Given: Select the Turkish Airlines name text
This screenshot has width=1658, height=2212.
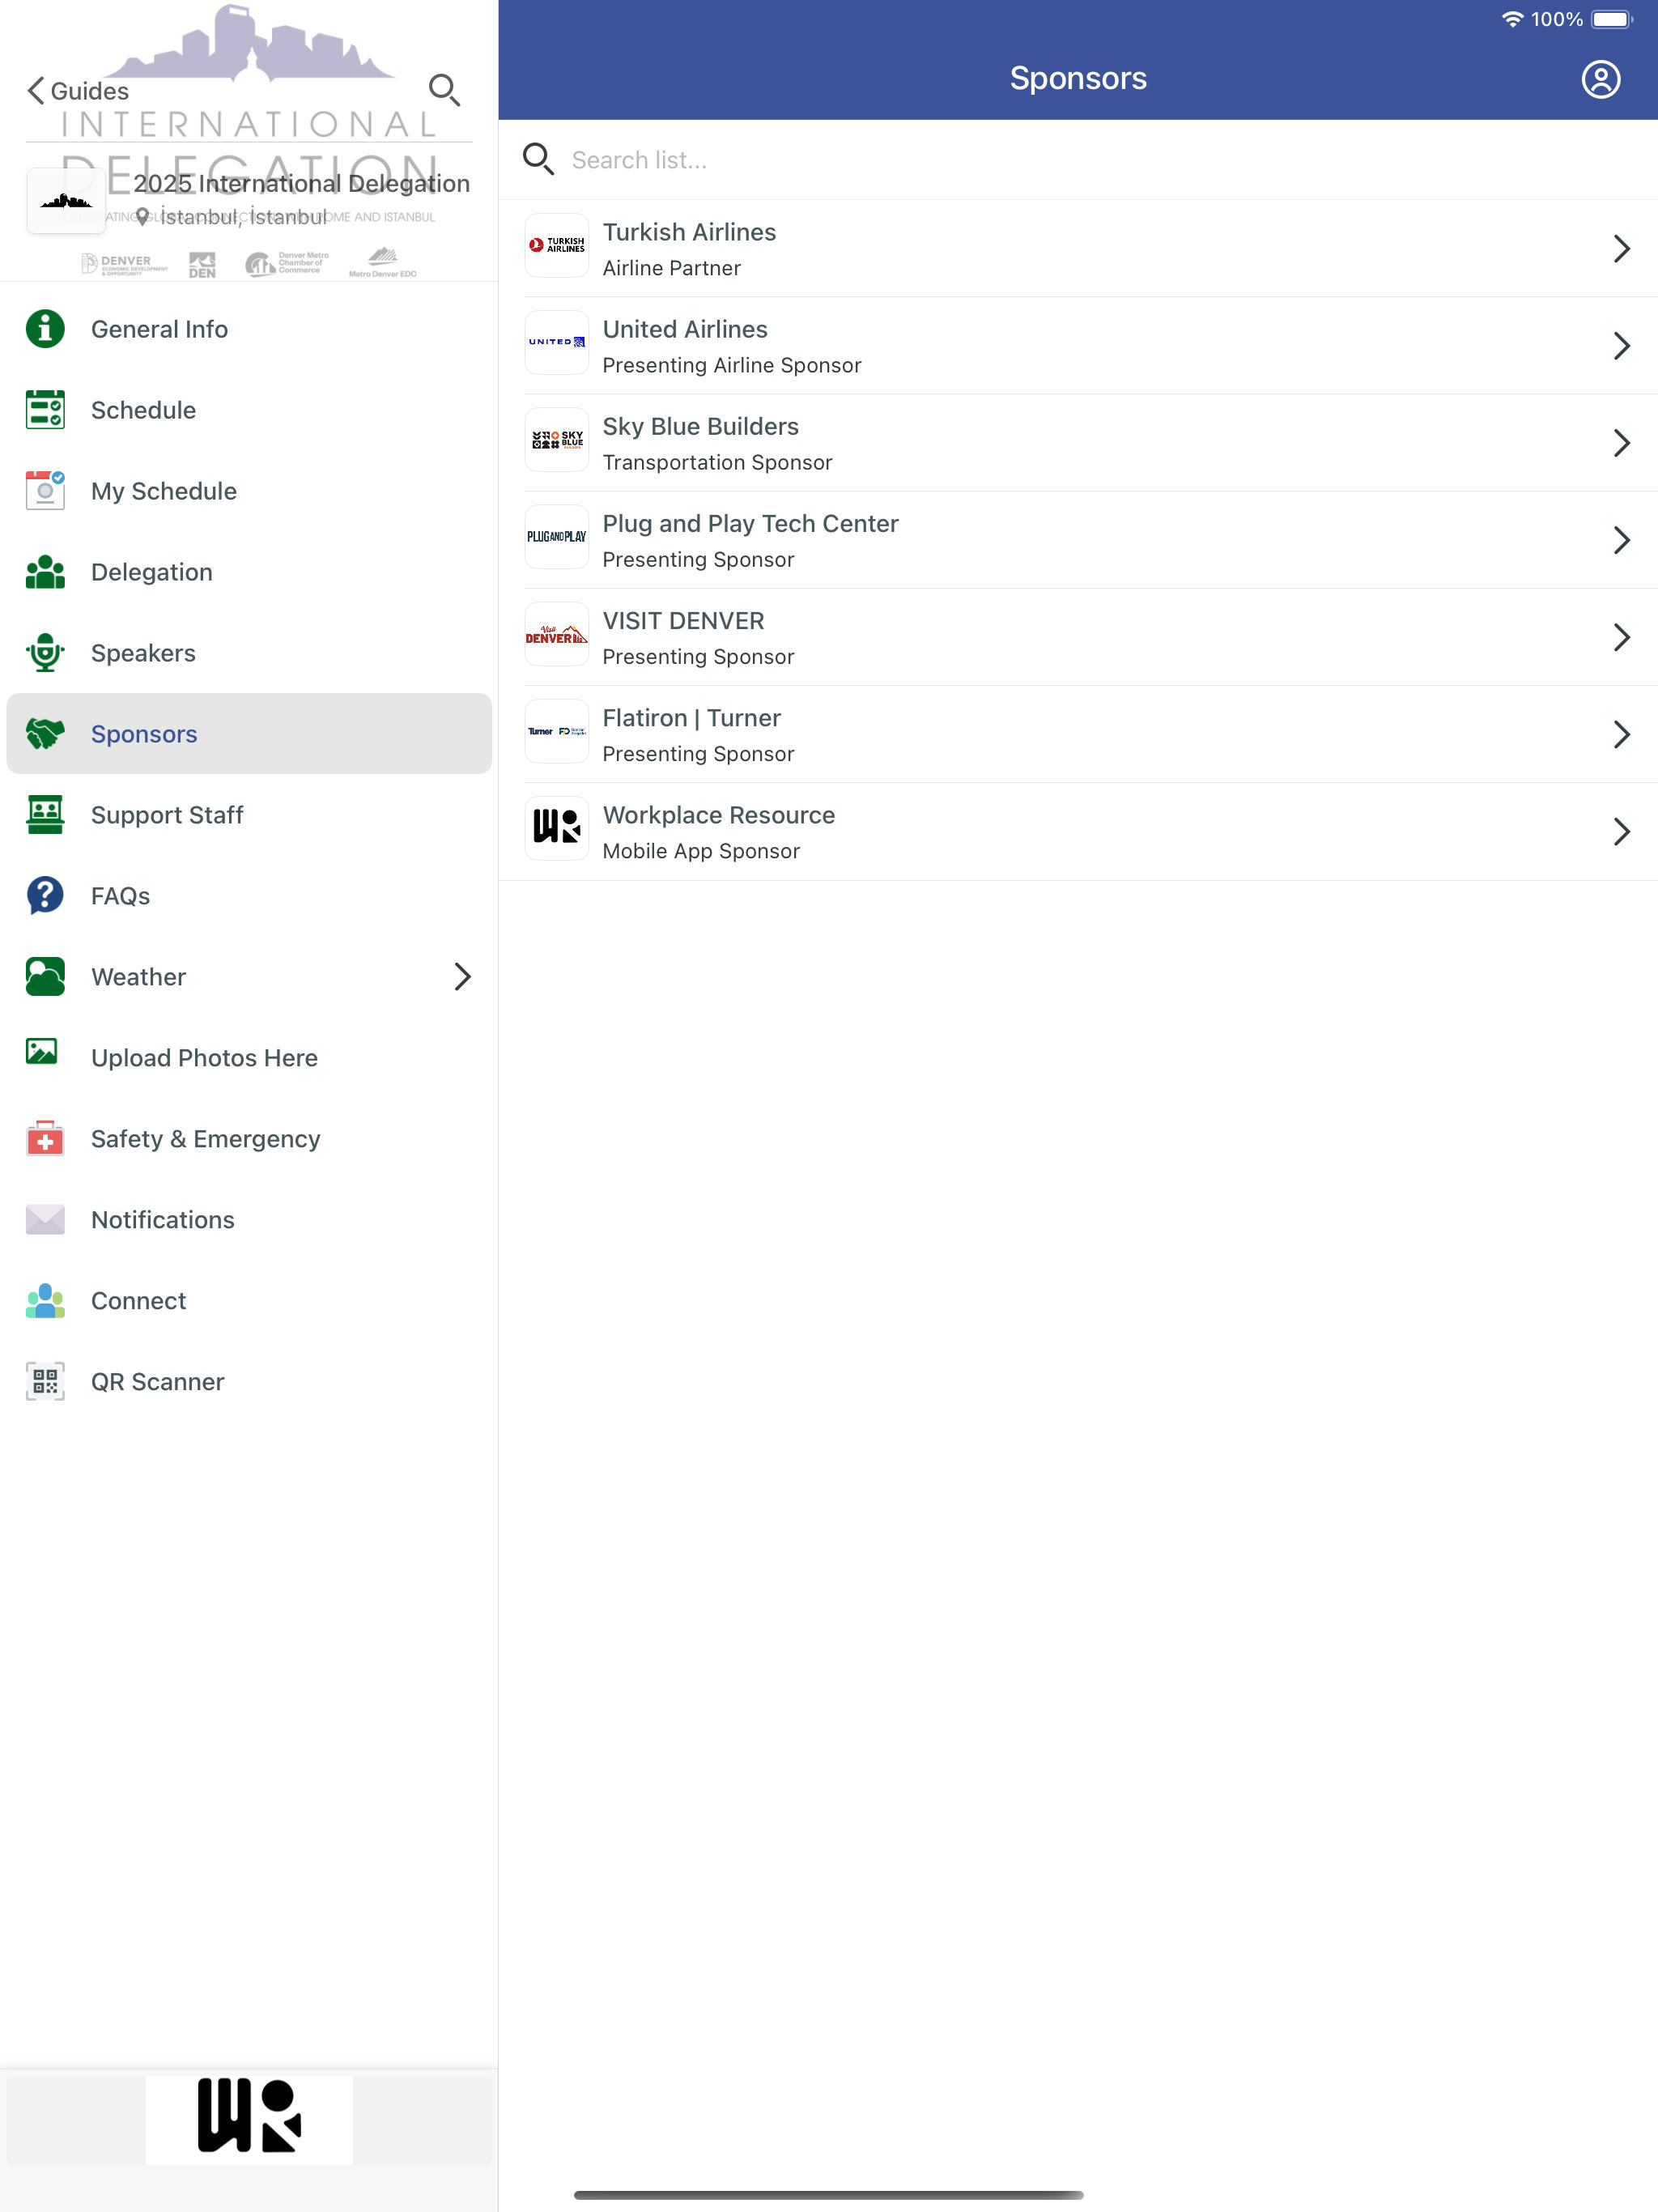Looking at the screenshot, I should click(x=689, y=232).
